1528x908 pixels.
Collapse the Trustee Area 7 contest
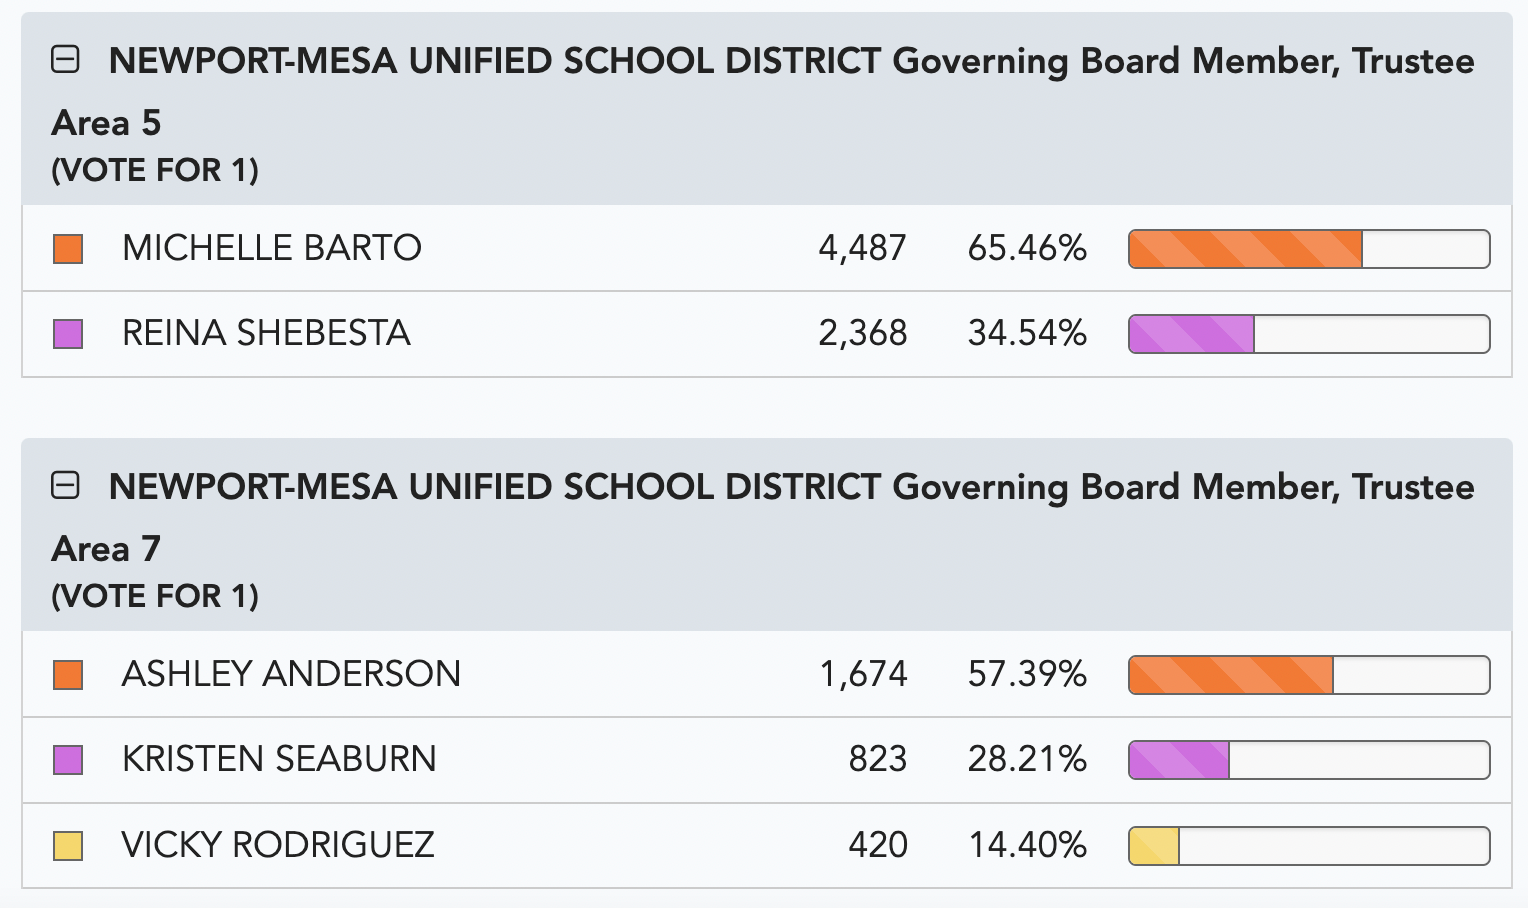click(x=65, y=487)
